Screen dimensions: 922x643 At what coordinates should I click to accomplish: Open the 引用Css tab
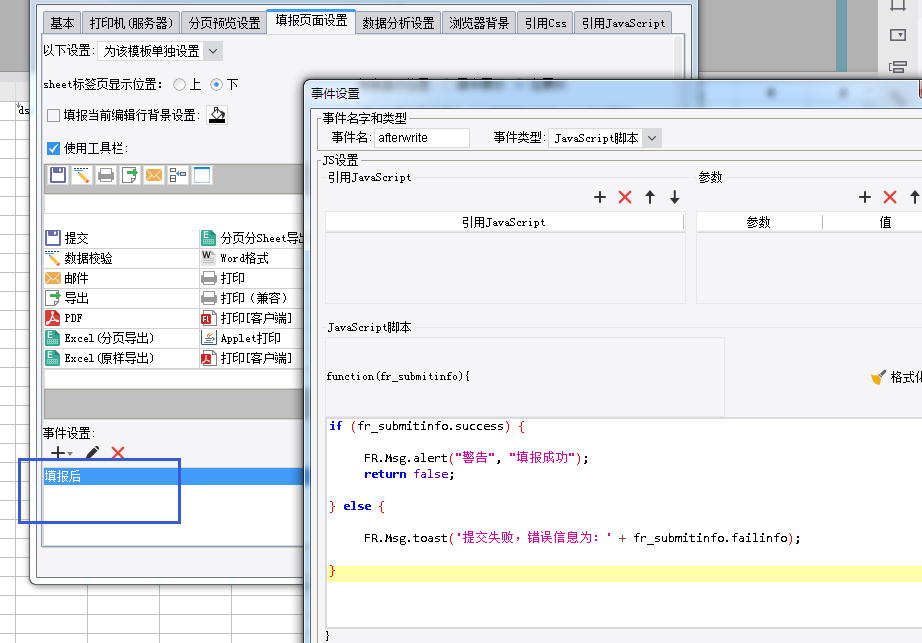coord(546,23)
